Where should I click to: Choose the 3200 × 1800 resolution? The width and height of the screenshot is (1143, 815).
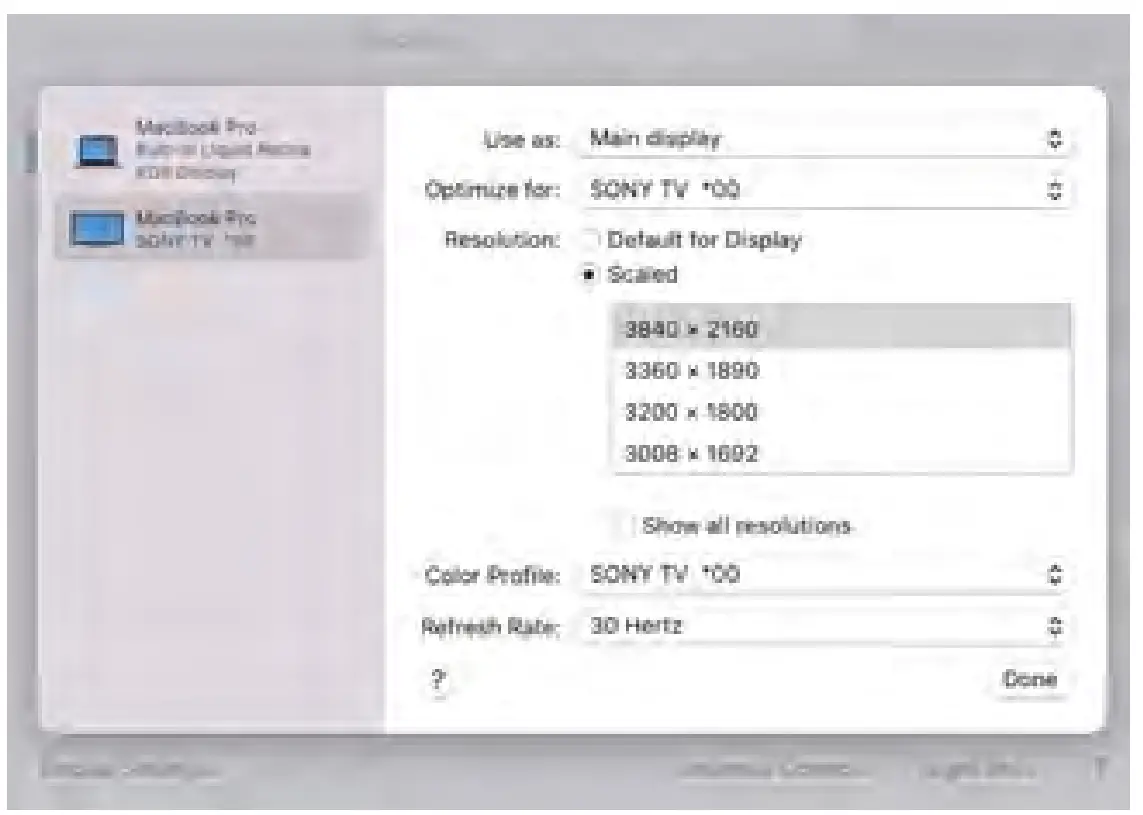[x=843, y=411]
